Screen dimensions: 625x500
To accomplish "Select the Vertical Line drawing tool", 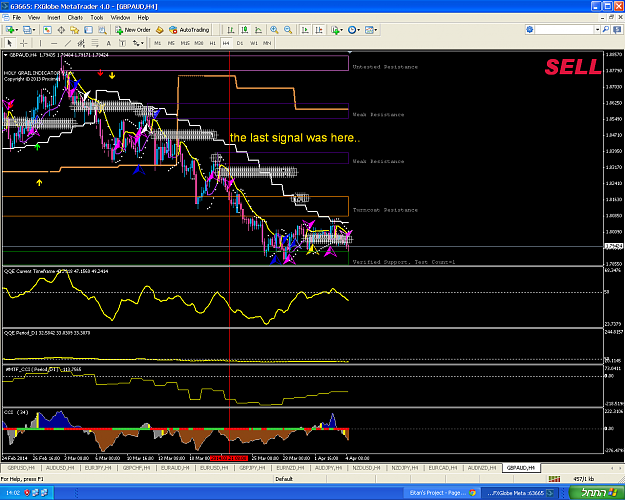I will point(40,43).
